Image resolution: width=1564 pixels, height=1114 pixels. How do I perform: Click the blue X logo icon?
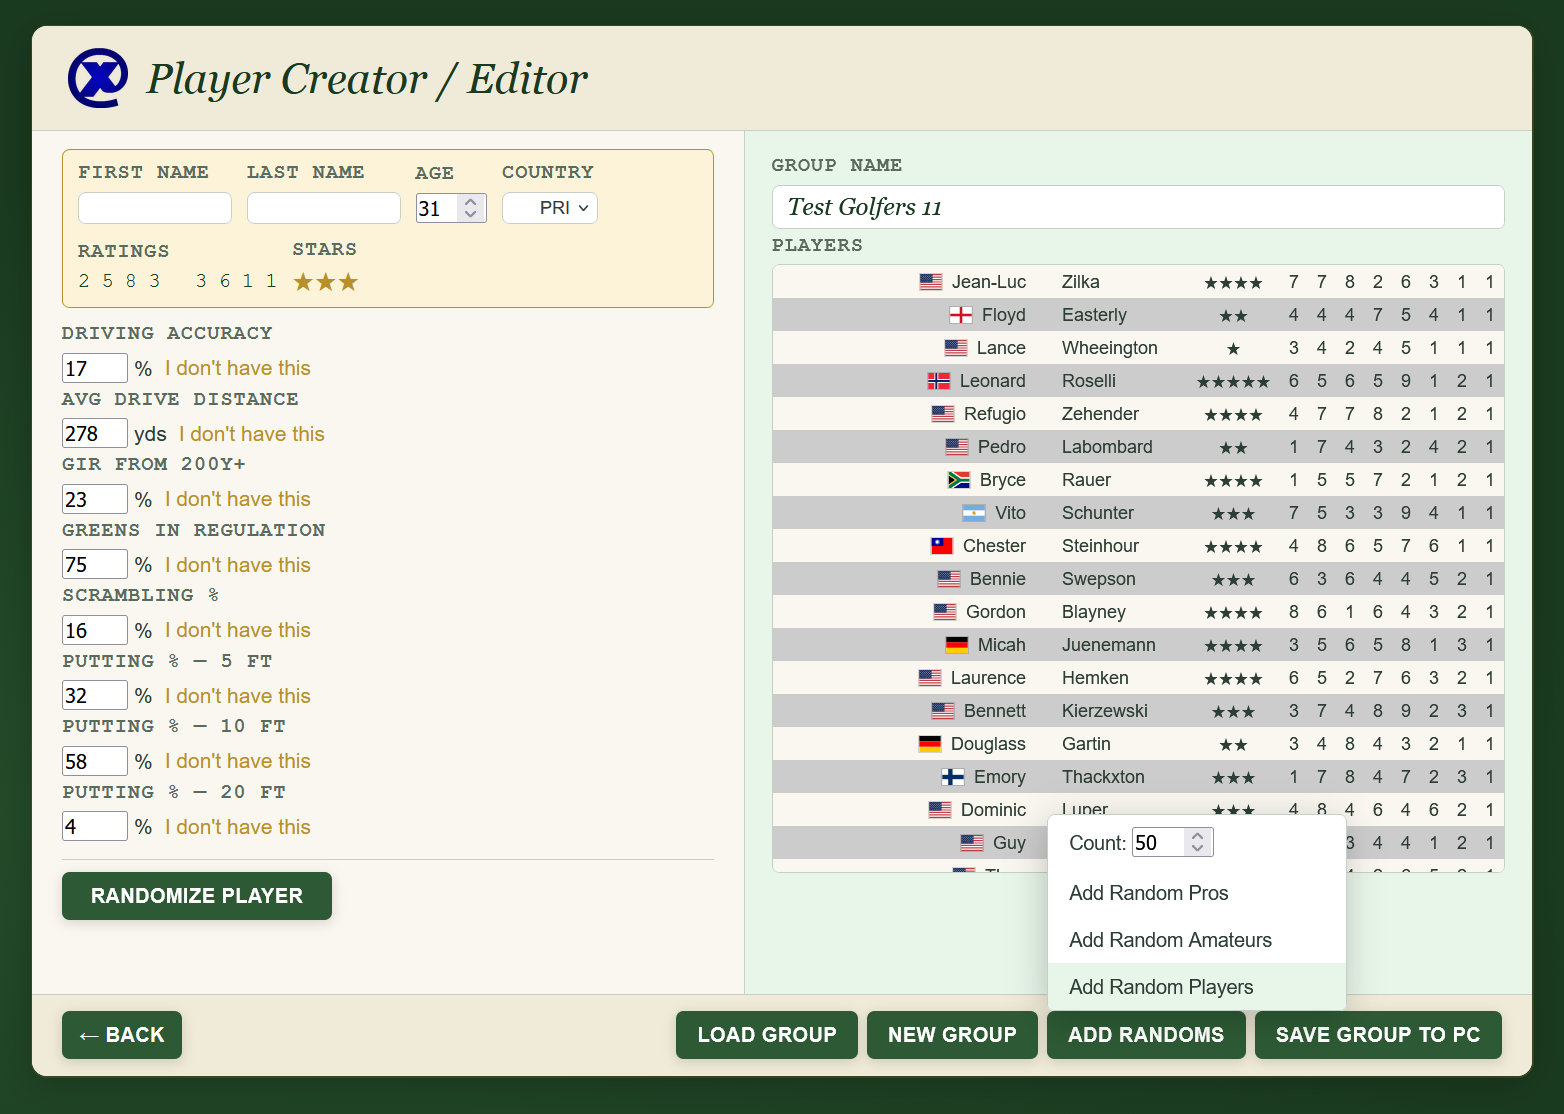pyautogui.click(x=98, y=78)
